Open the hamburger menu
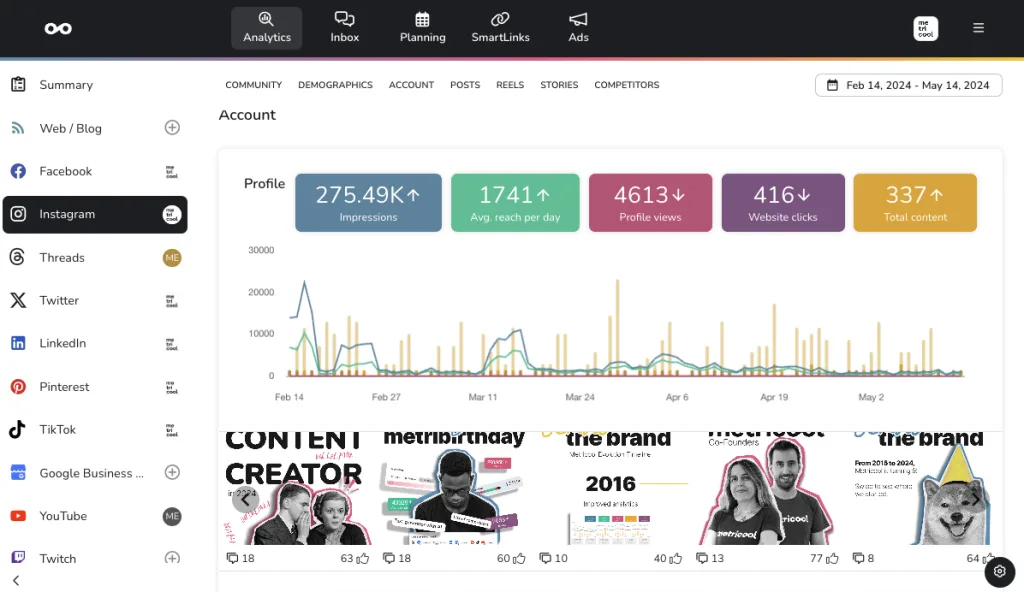 [978, 28]
